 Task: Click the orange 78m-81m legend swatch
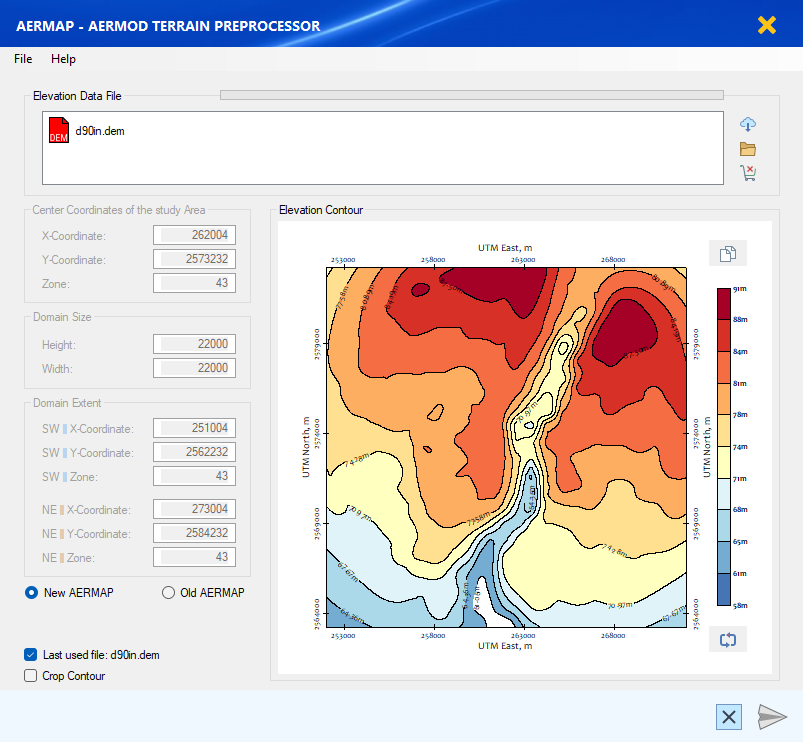tap(724, 399)
